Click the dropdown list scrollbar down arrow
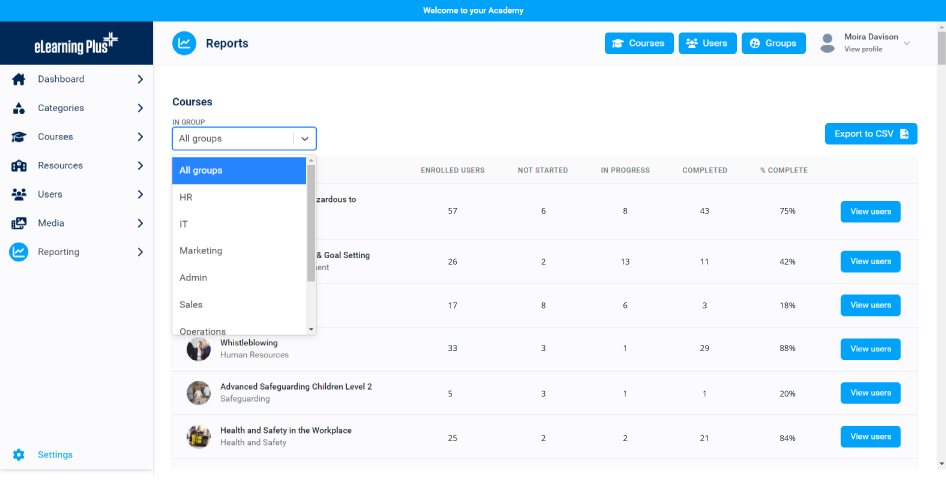 coord(311,329)
